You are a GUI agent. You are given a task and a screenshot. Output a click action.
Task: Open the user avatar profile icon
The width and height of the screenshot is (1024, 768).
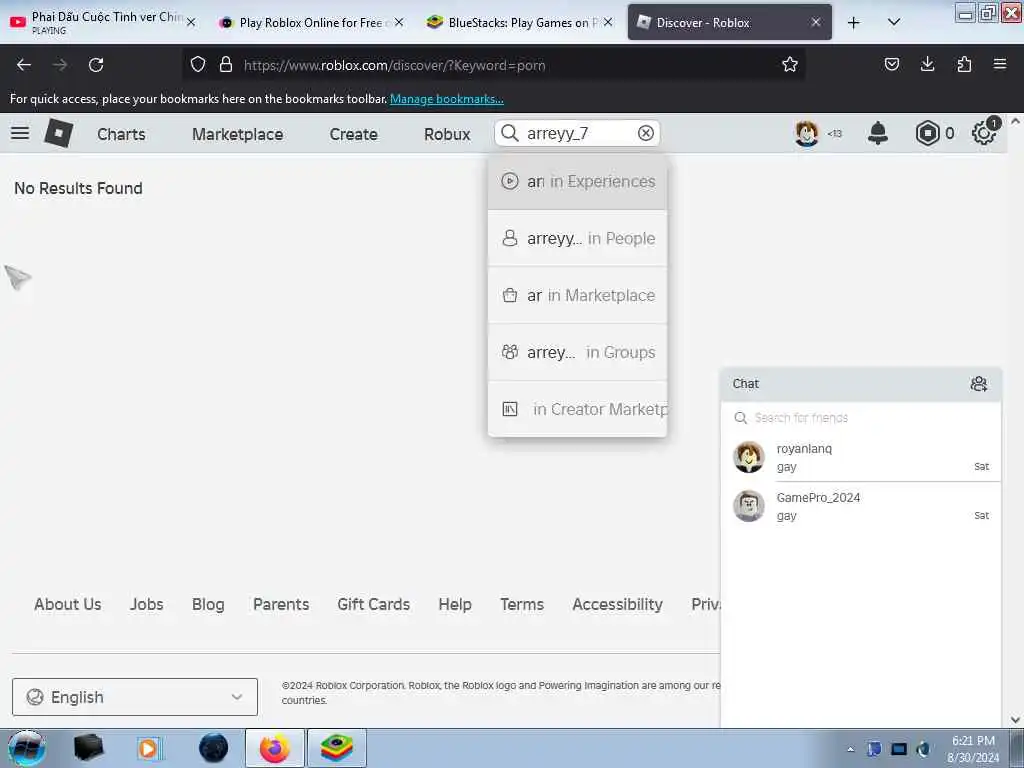807,133
